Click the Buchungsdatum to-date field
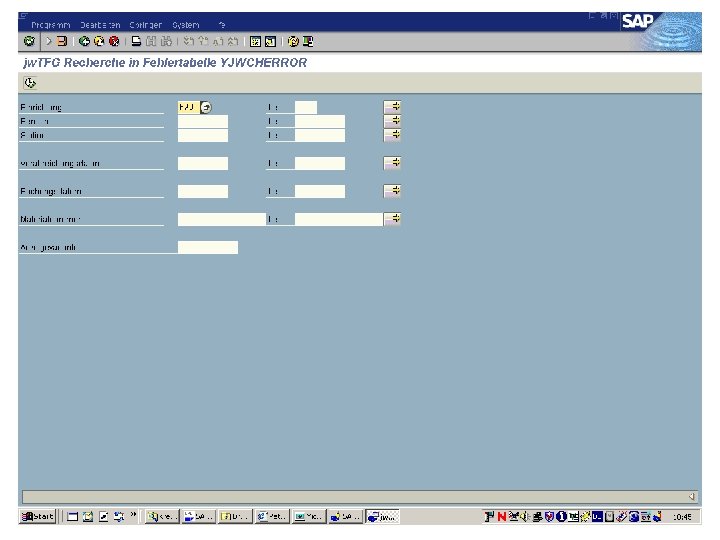 point(320,191)
